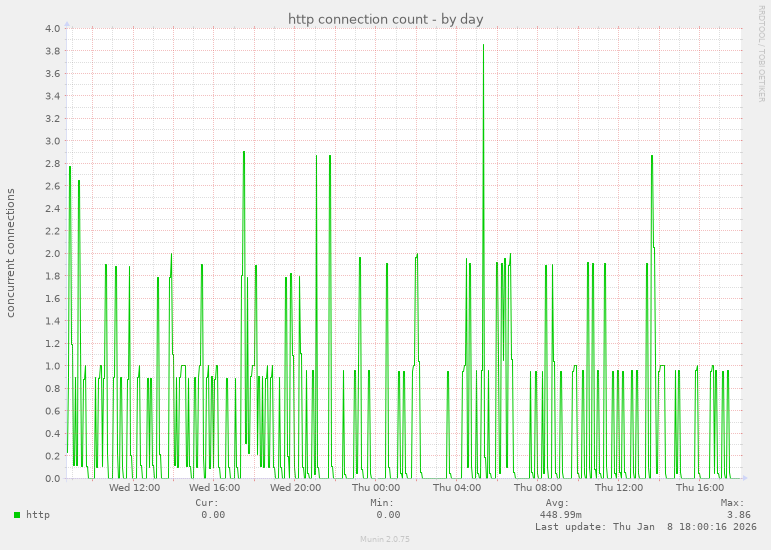
Task: Click the 'Thu 12:00' x-axis label
Action: (x=619, y=488)
